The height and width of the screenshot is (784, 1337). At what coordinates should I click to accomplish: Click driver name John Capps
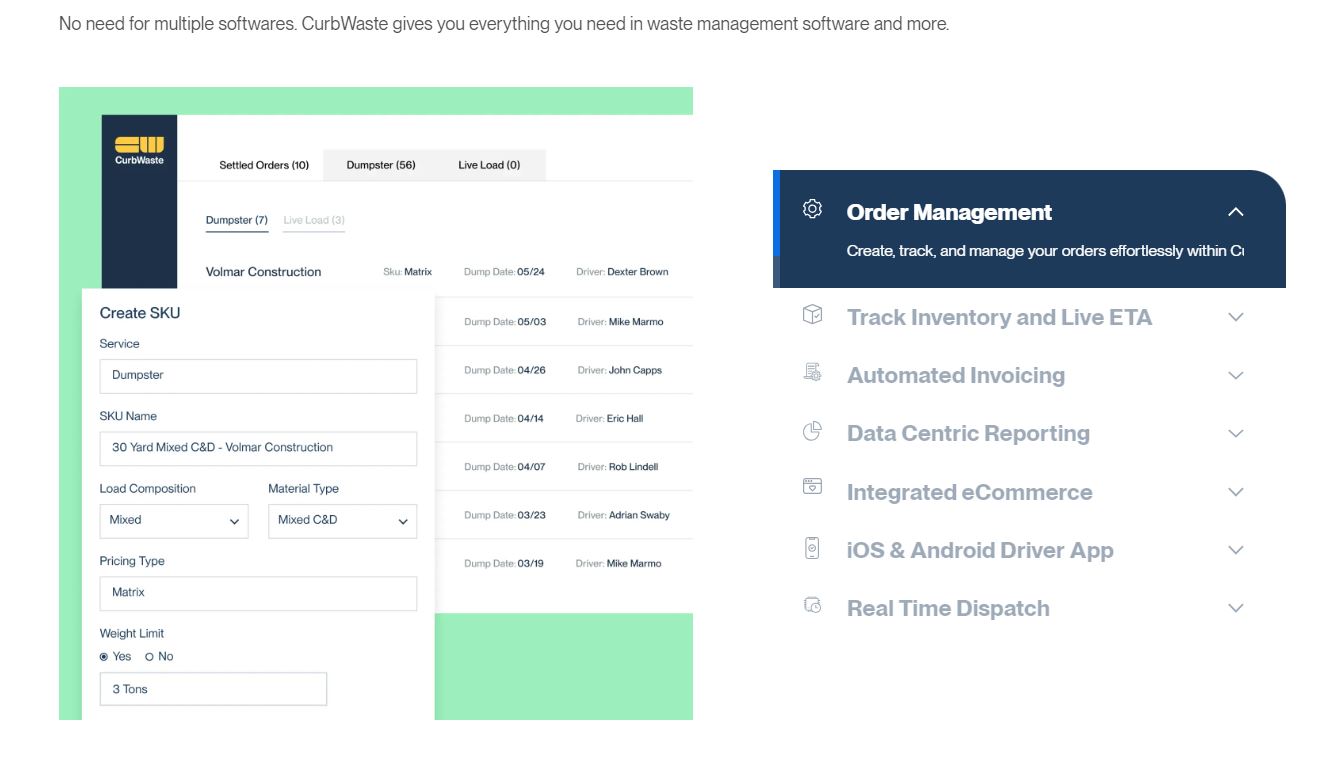pos(635,370)
